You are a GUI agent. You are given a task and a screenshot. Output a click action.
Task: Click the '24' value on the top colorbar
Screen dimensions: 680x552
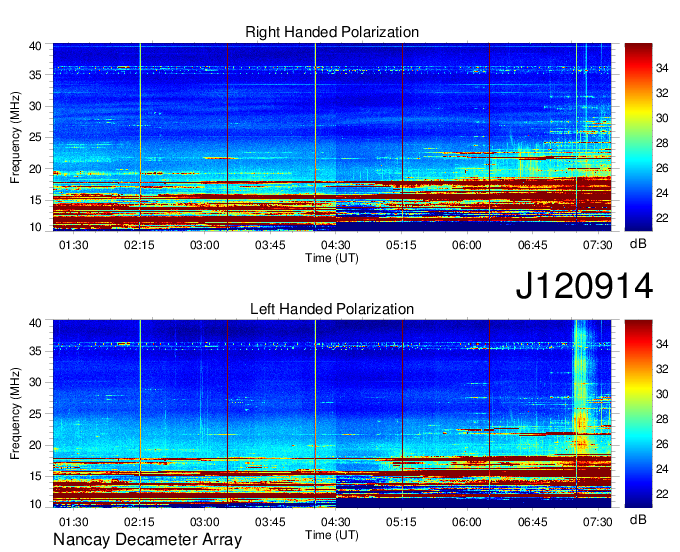point(662,193)
